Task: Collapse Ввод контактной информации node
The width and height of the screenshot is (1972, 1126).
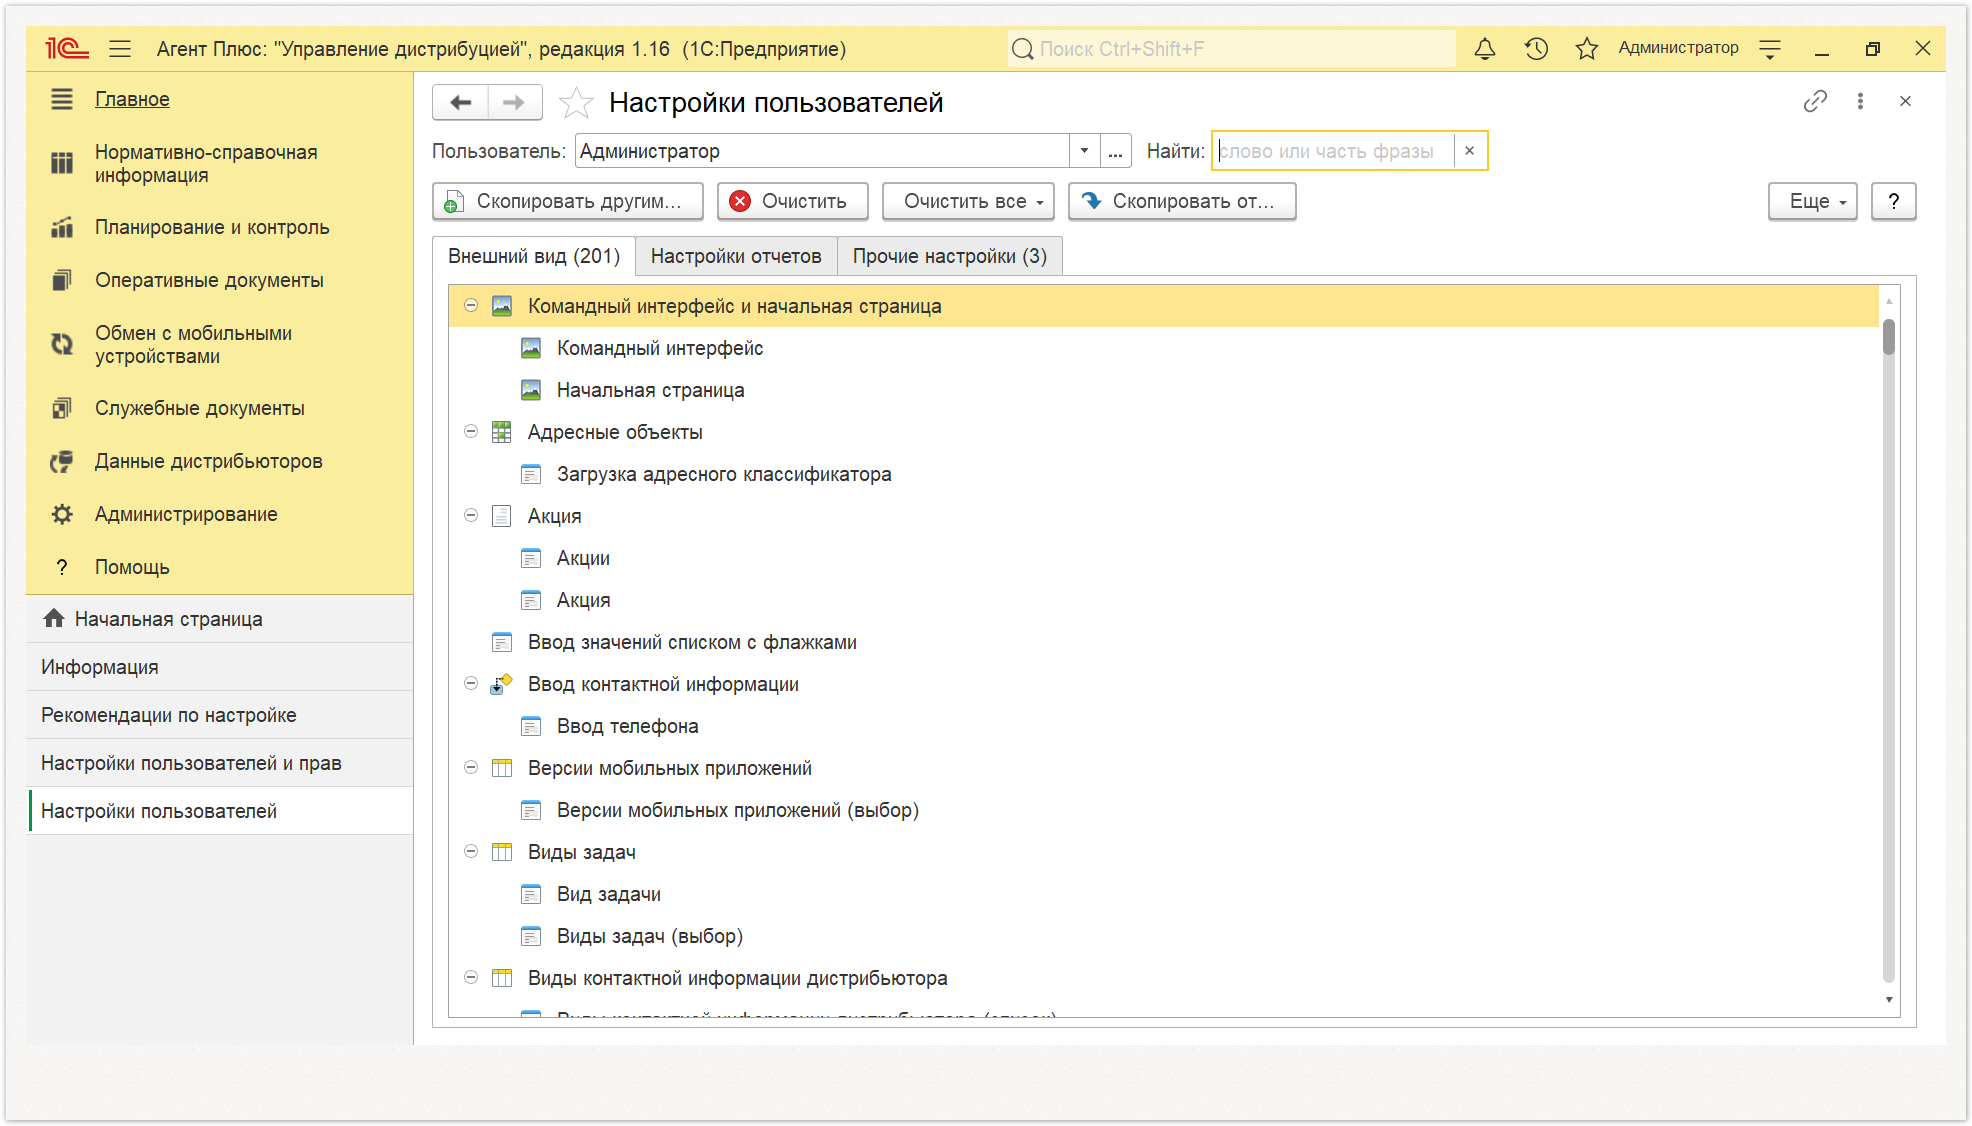Action: coord(471,684)
